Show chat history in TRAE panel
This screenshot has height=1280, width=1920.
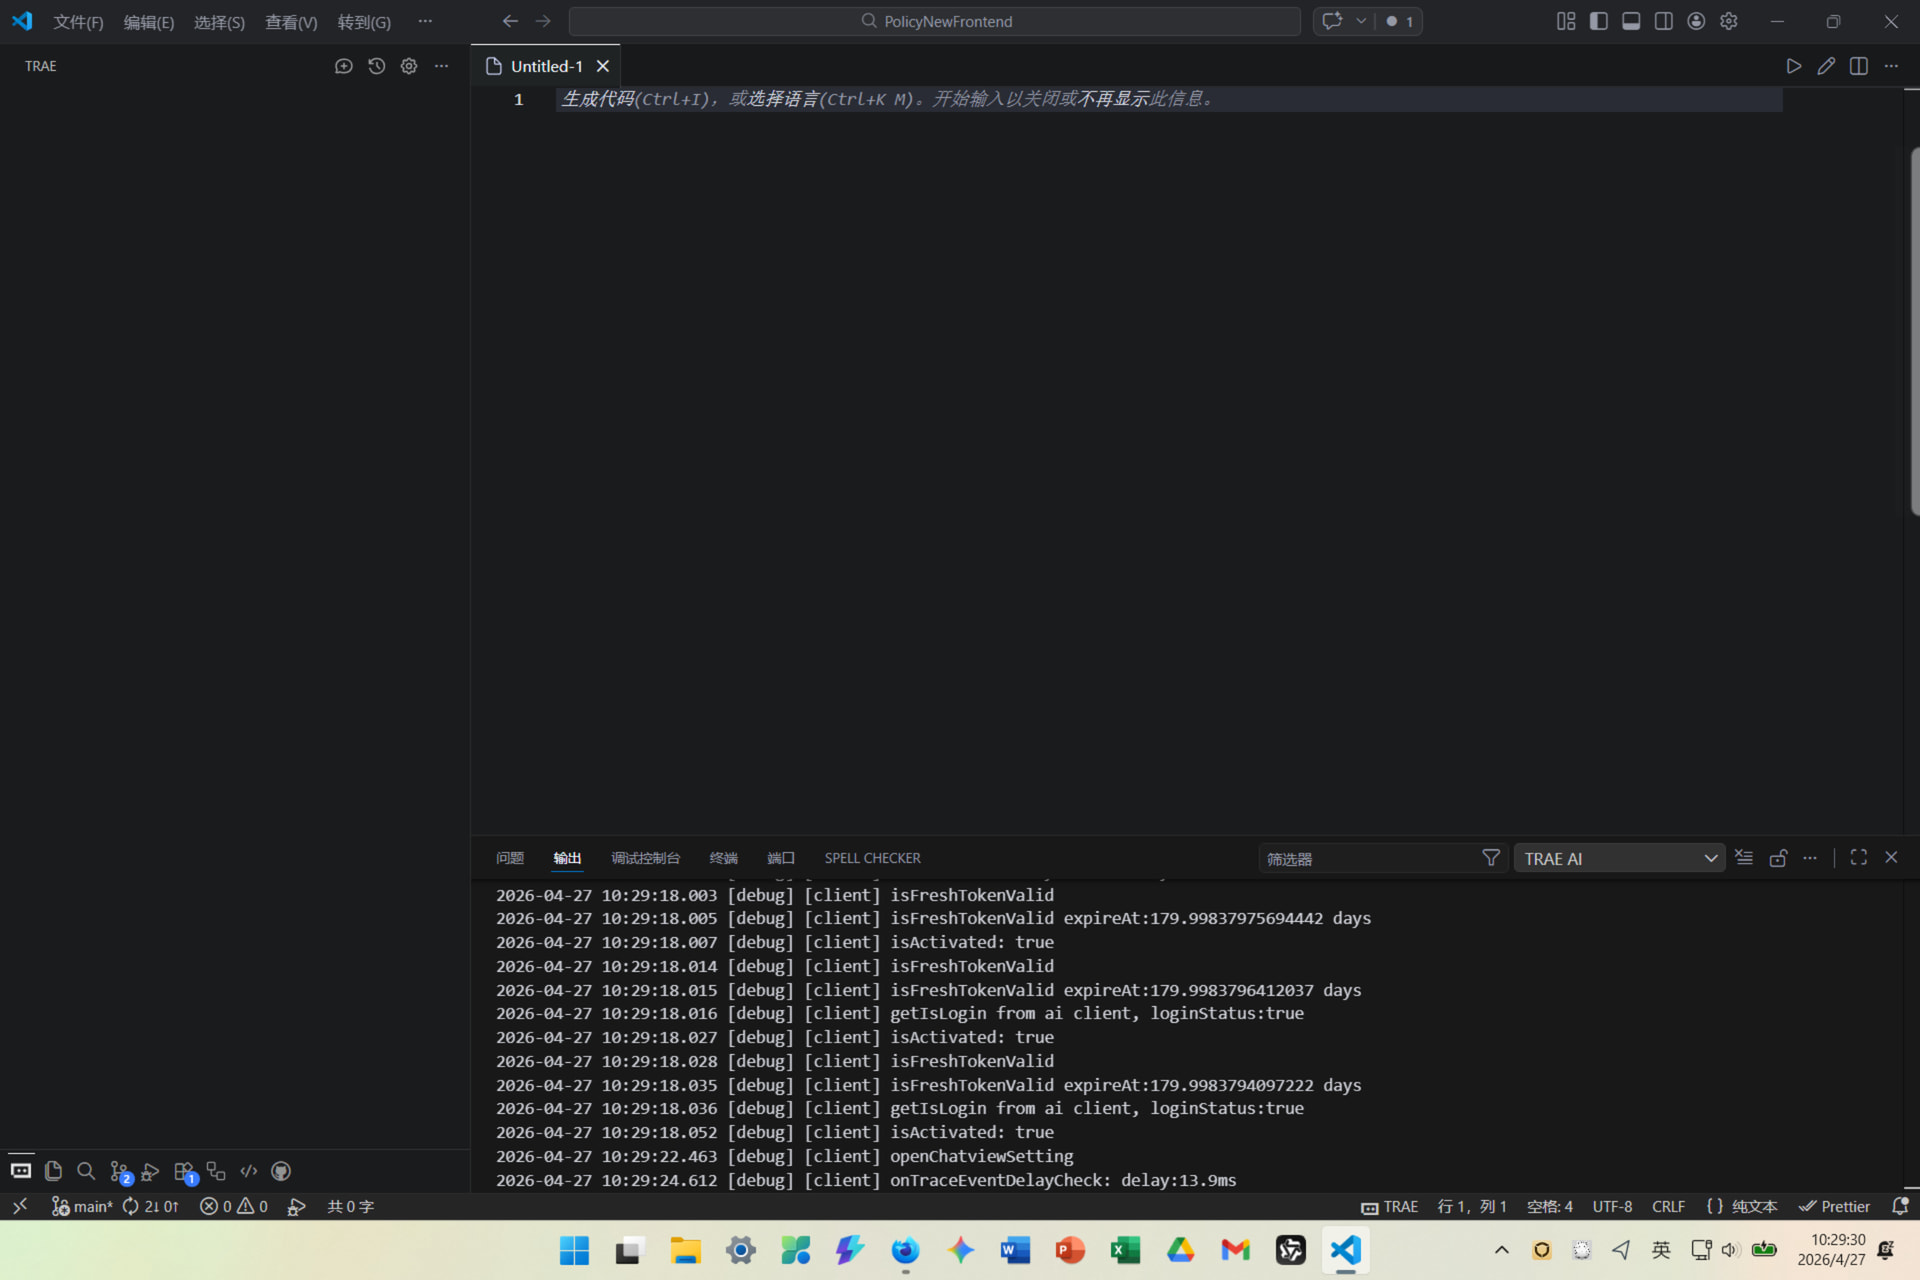[x=376, y=66]
